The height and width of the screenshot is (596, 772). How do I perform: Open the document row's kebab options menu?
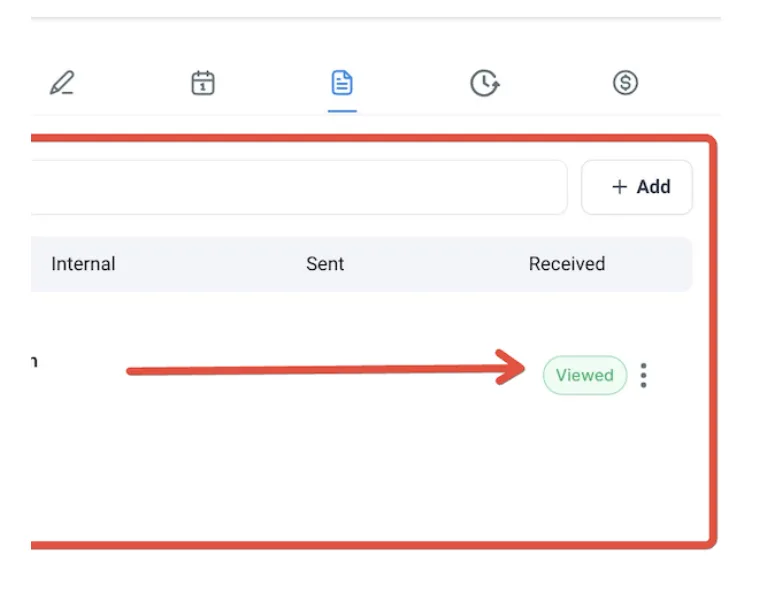pyautogui.click(x=643, y=376)
